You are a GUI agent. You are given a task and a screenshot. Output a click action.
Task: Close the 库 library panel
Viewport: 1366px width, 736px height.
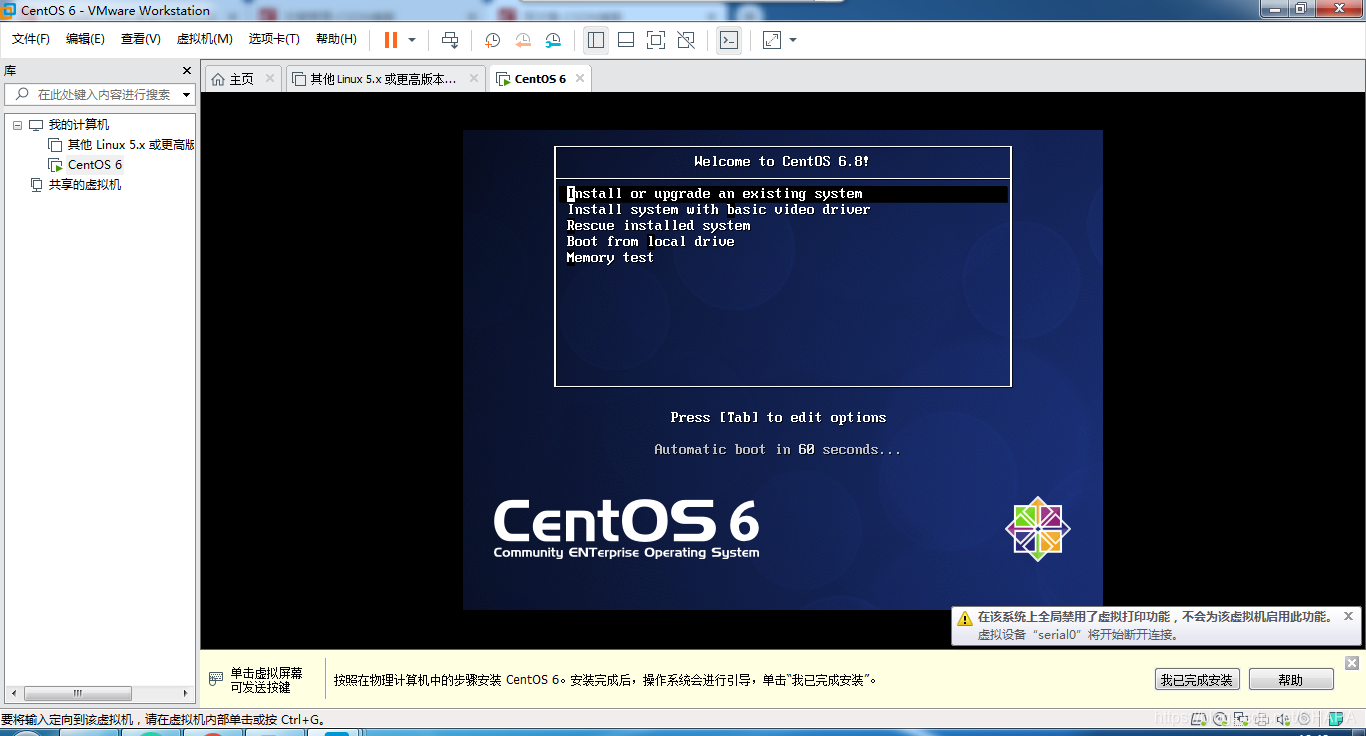tap(186, 70)
